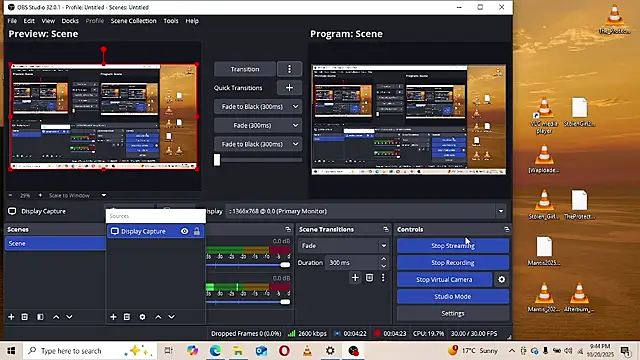Open the File menu

click(x=12, y=21)
